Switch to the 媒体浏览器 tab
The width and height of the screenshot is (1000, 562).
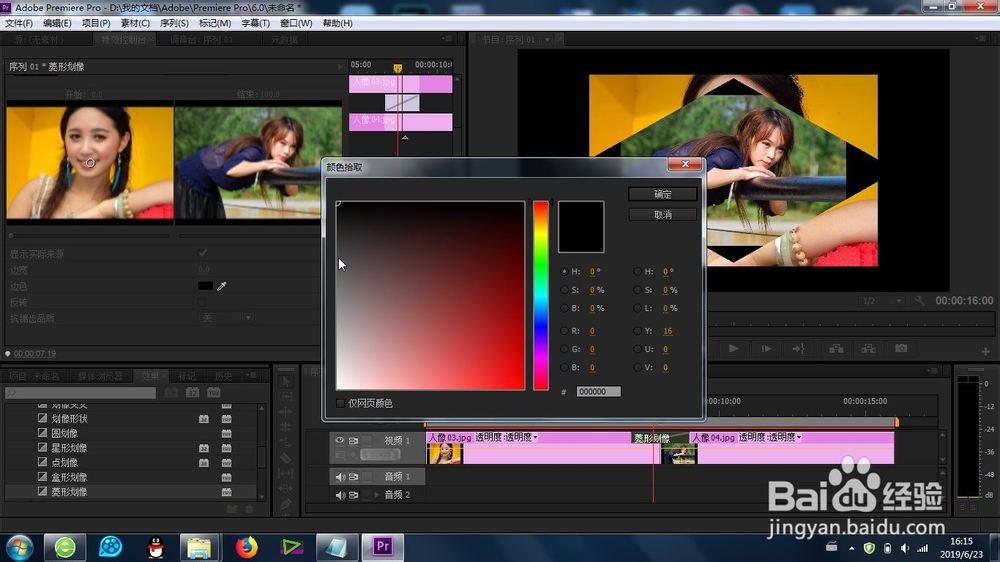[x=100, y=376]
